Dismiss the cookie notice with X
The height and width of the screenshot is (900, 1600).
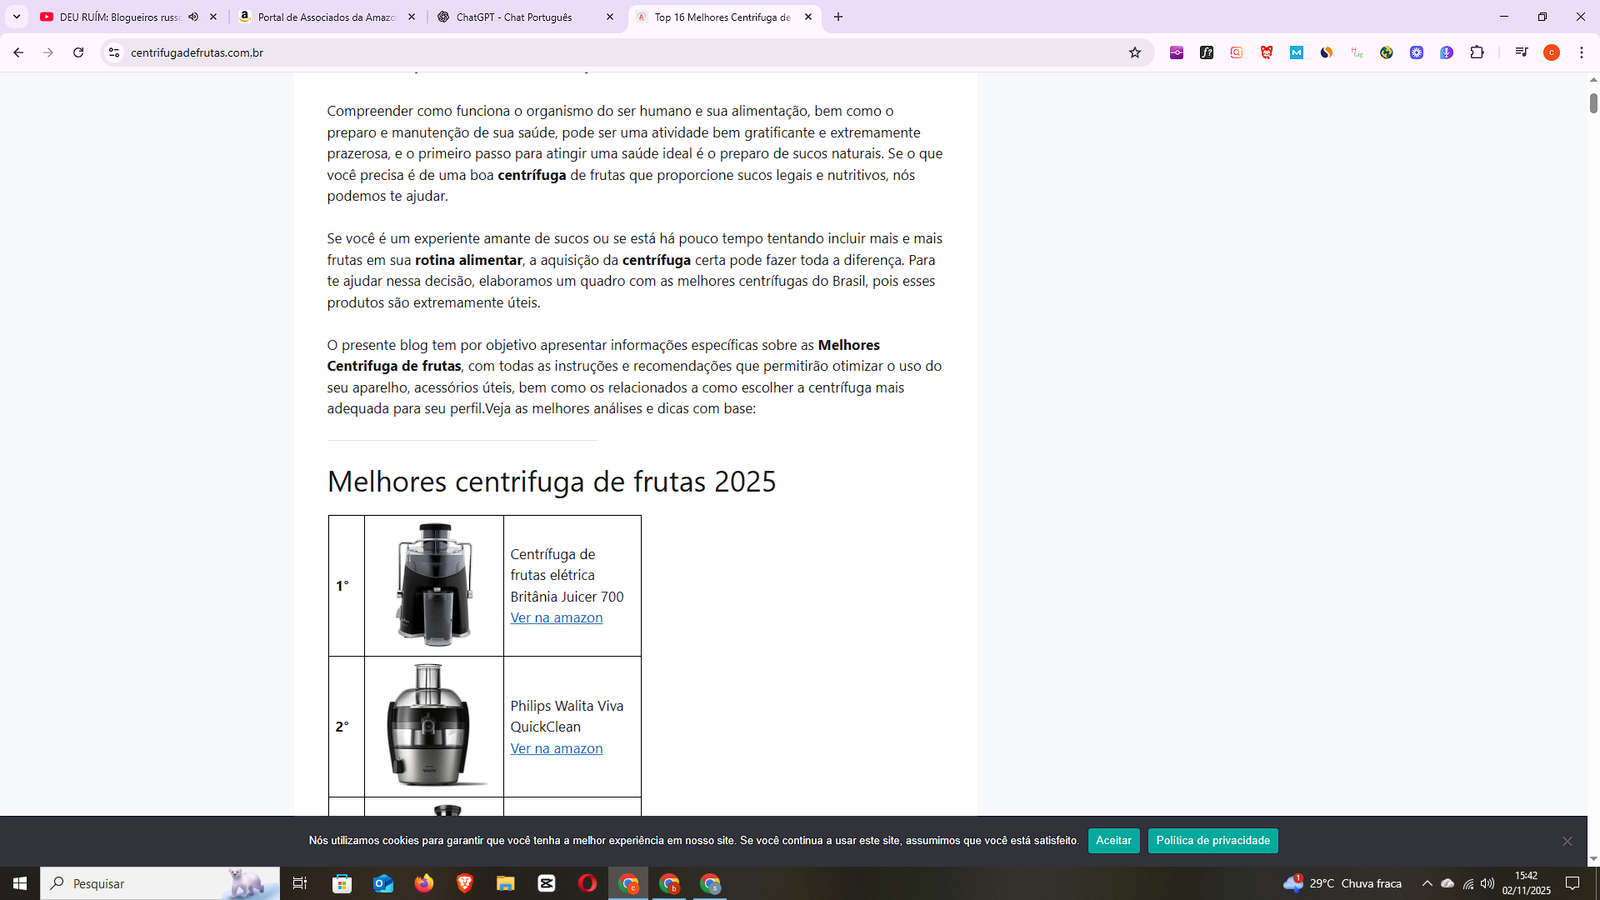[1567, 841]
